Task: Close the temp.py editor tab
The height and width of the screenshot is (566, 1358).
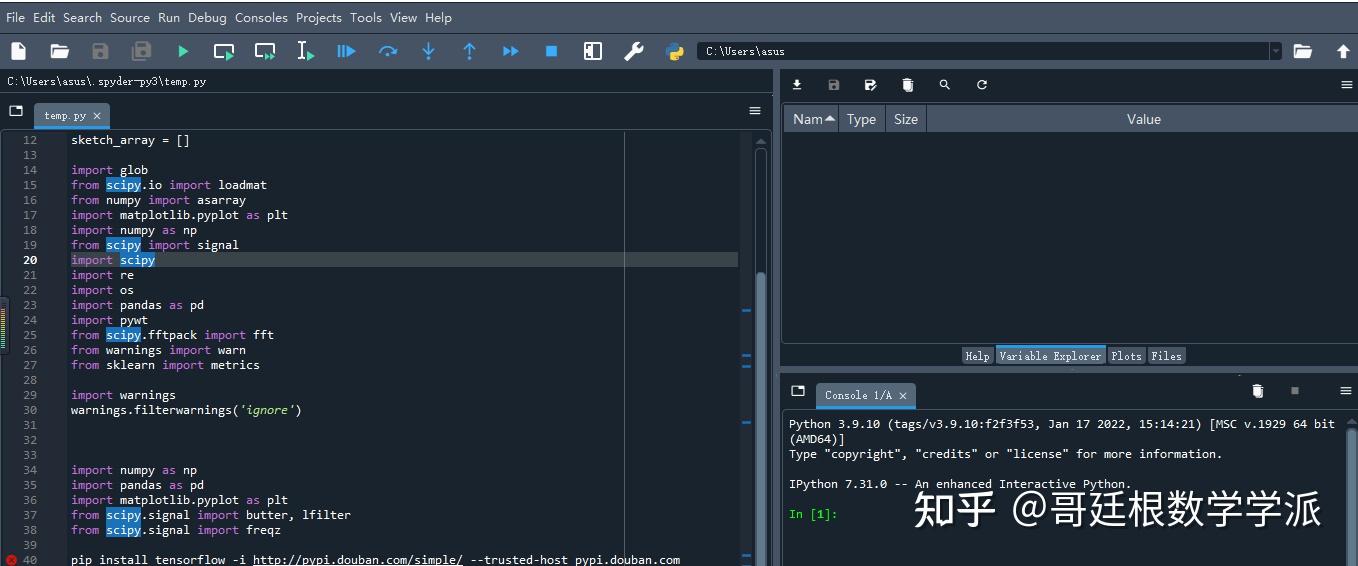Action: (x=97, y=116)
